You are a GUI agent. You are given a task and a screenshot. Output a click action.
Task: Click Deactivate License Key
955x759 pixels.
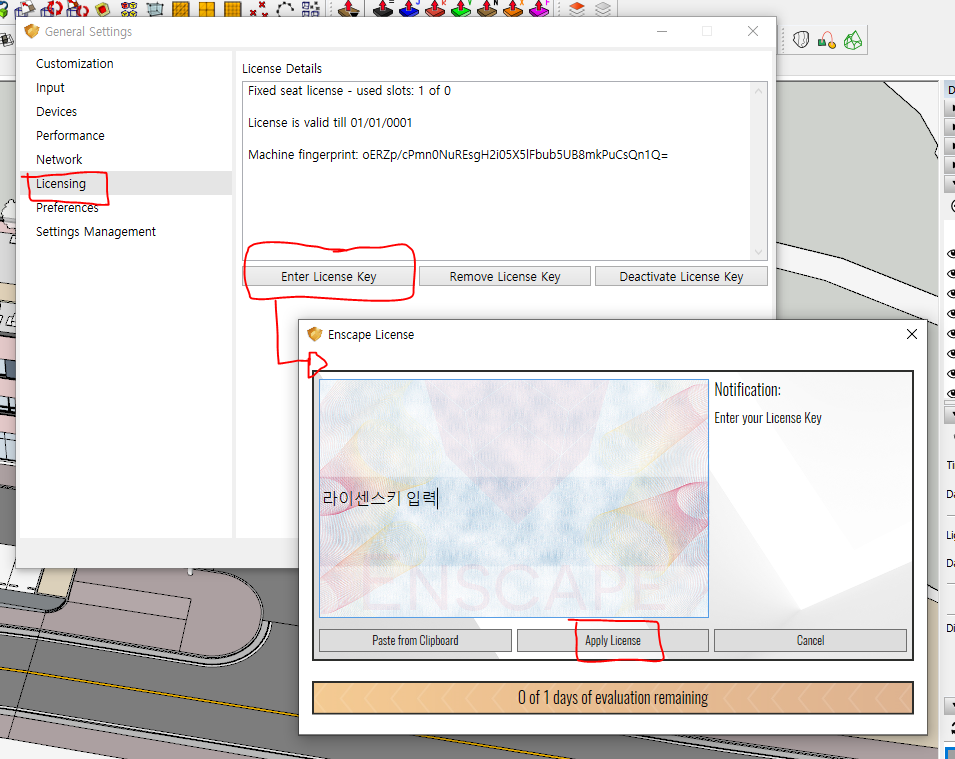point(681,277)
